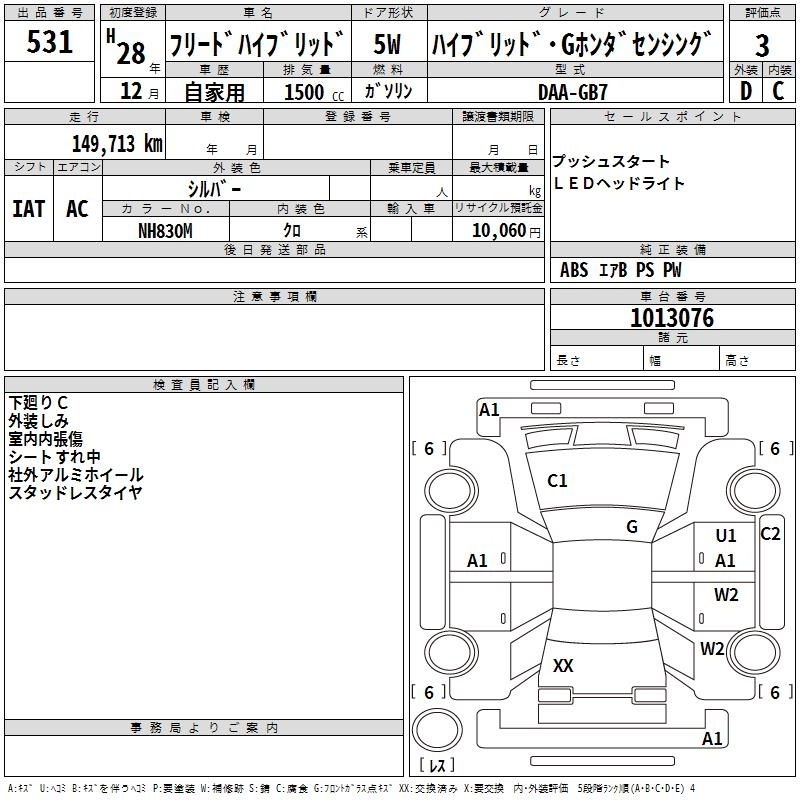
Task: Select the U1 dent mark on diagram
Action: (726, 536)
